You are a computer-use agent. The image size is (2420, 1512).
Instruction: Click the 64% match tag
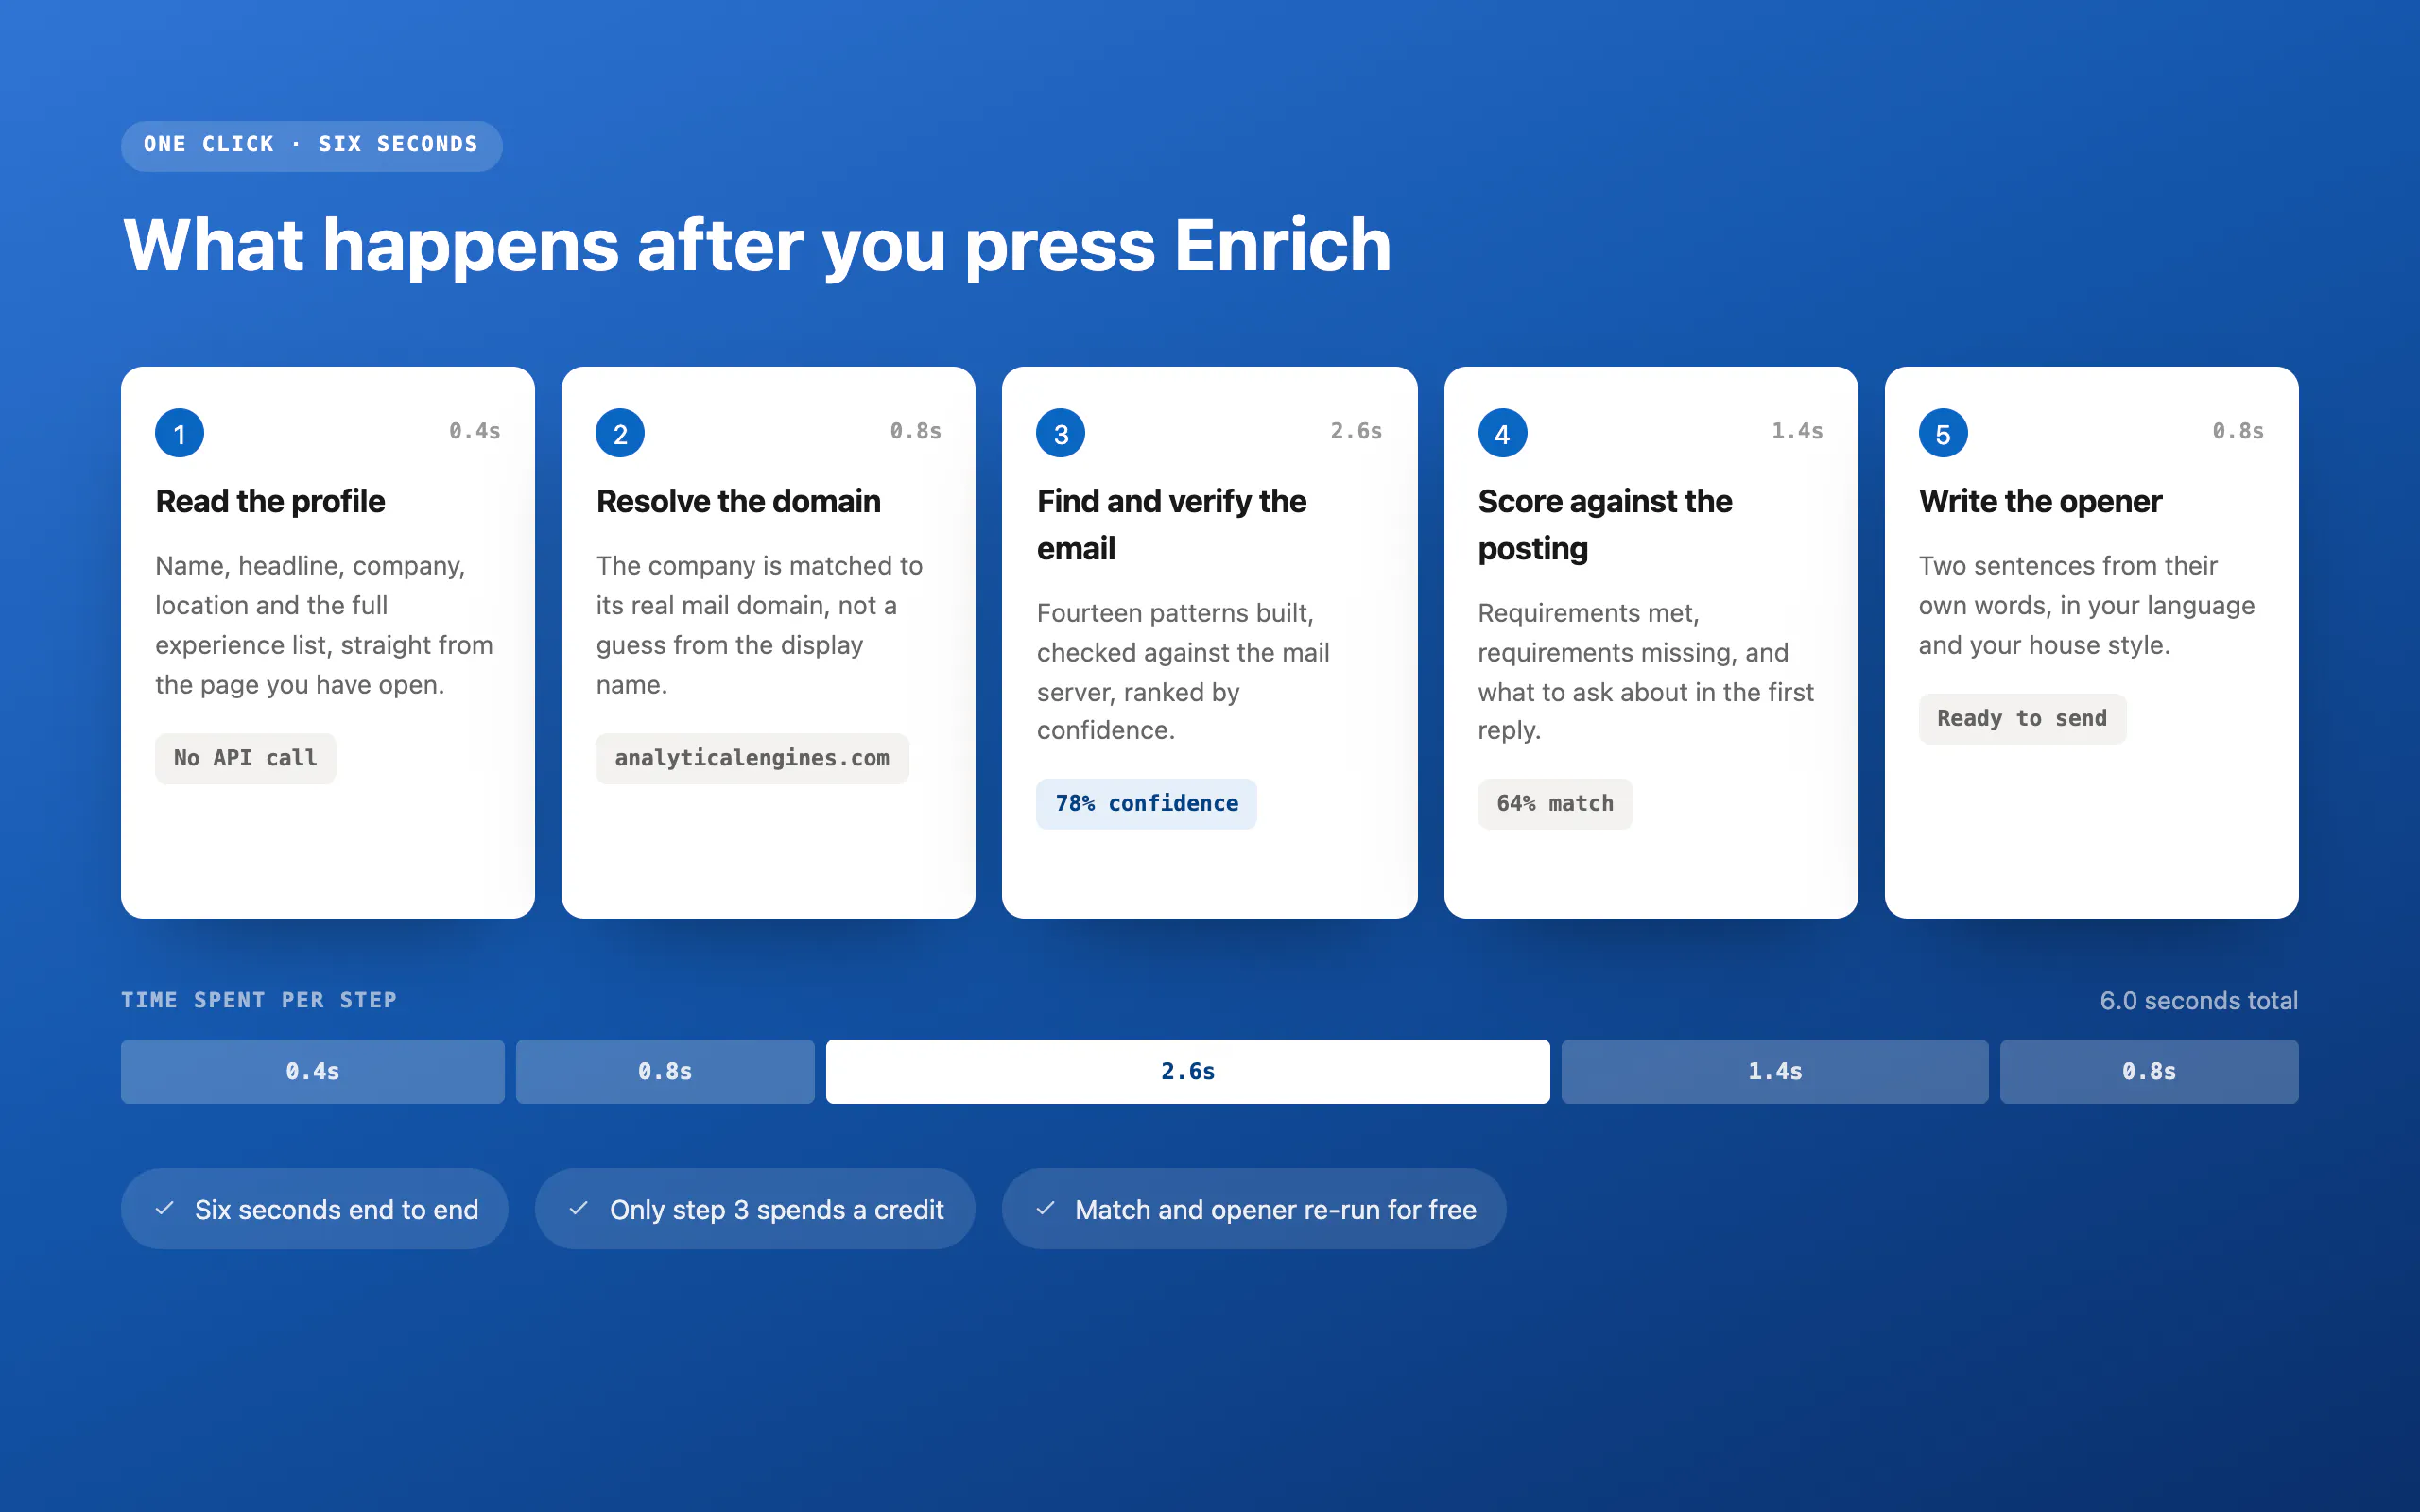click(1555, 803)
